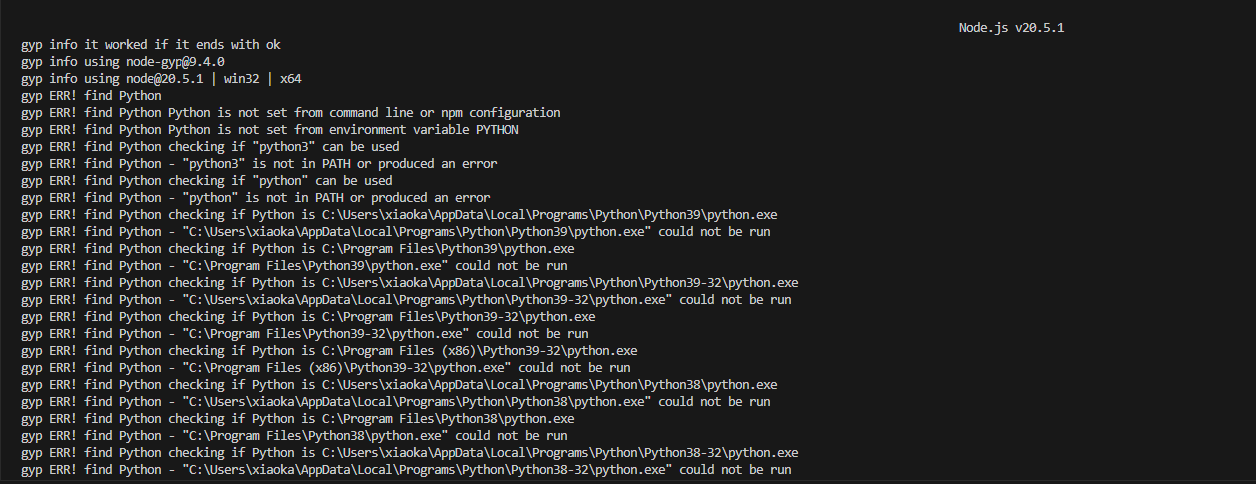Click the win32 platform text
1256x484 pixels.
tap(246, 79)
